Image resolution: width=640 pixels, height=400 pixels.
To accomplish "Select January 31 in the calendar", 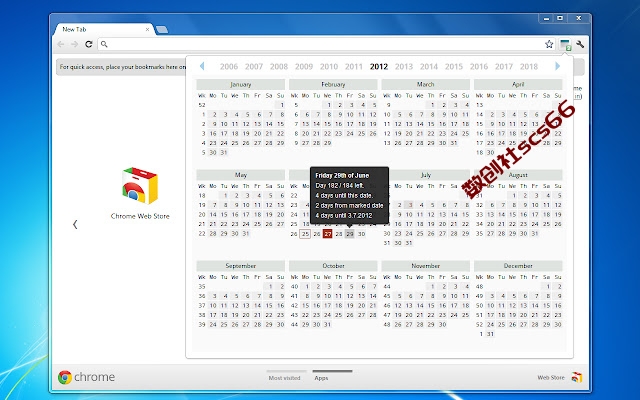I will [x=224, y=153].
